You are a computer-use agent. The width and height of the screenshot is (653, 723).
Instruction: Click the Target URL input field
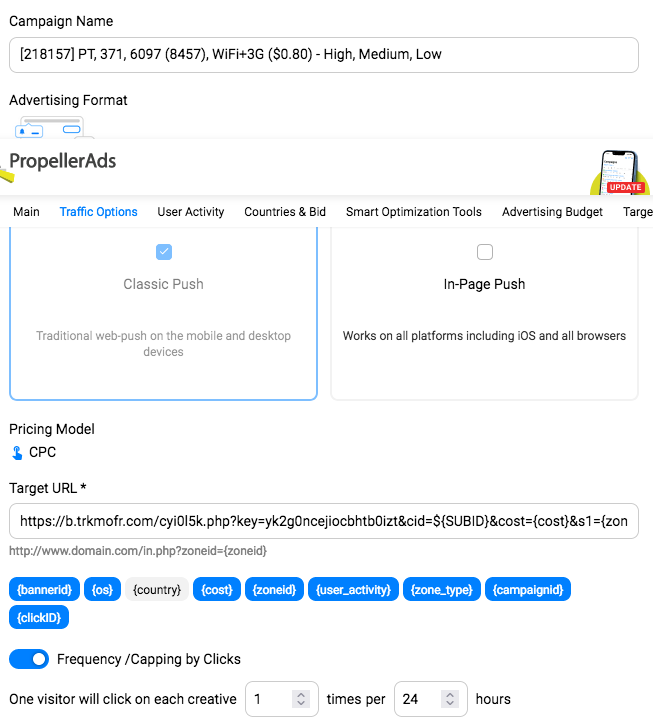coord(324,521)
